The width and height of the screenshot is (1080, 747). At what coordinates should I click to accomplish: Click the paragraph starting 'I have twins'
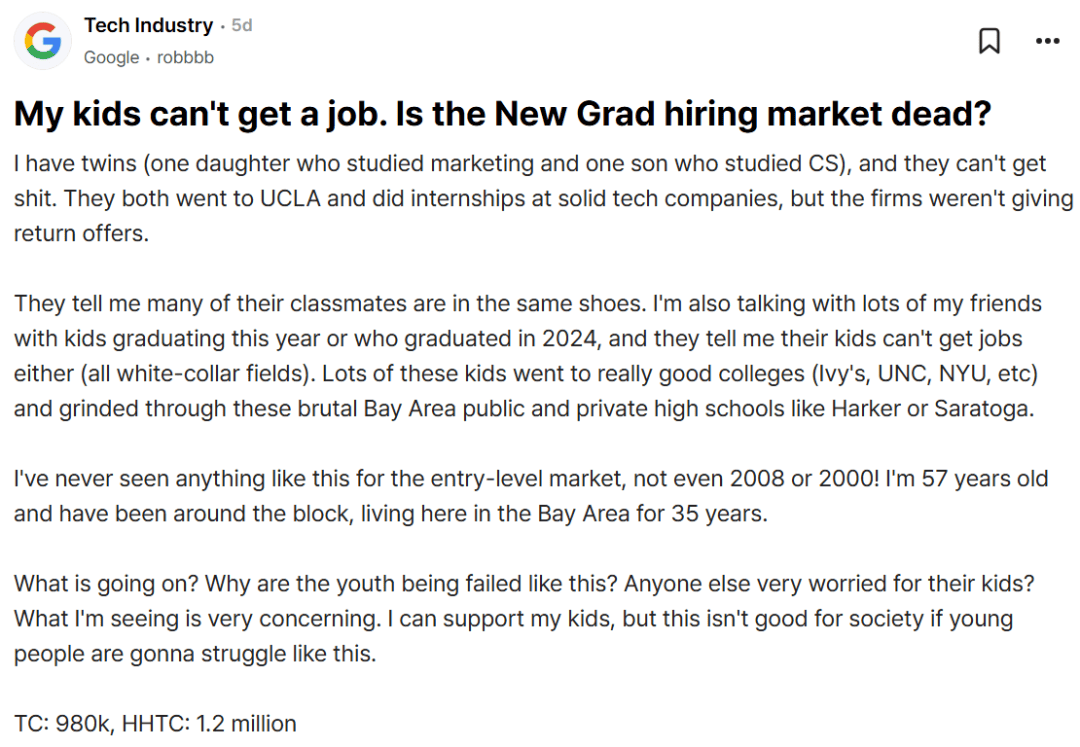tap(543, 198)
